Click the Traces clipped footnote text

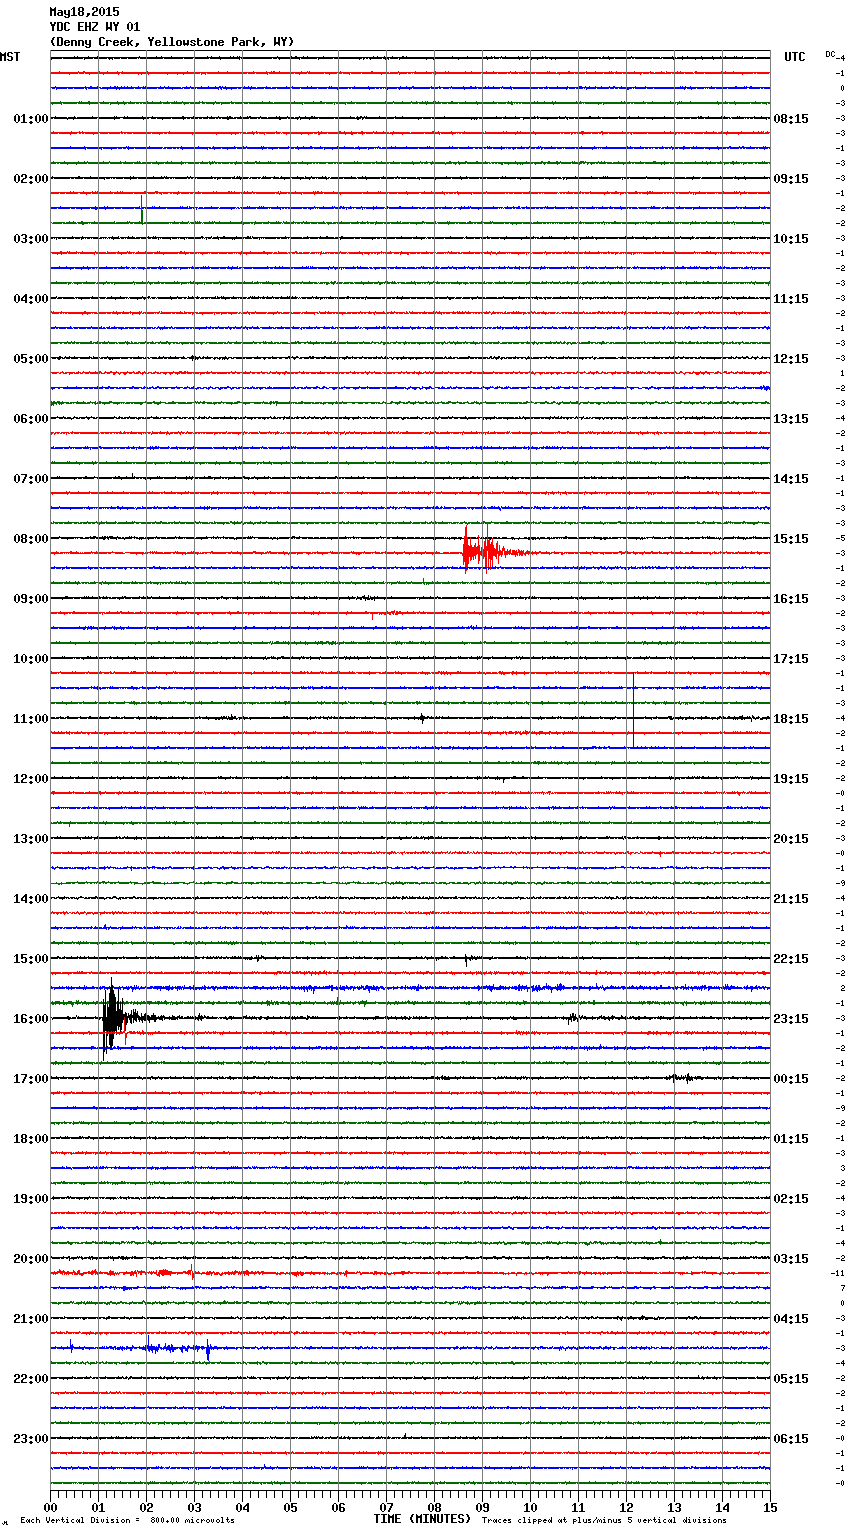point(604,1520)
